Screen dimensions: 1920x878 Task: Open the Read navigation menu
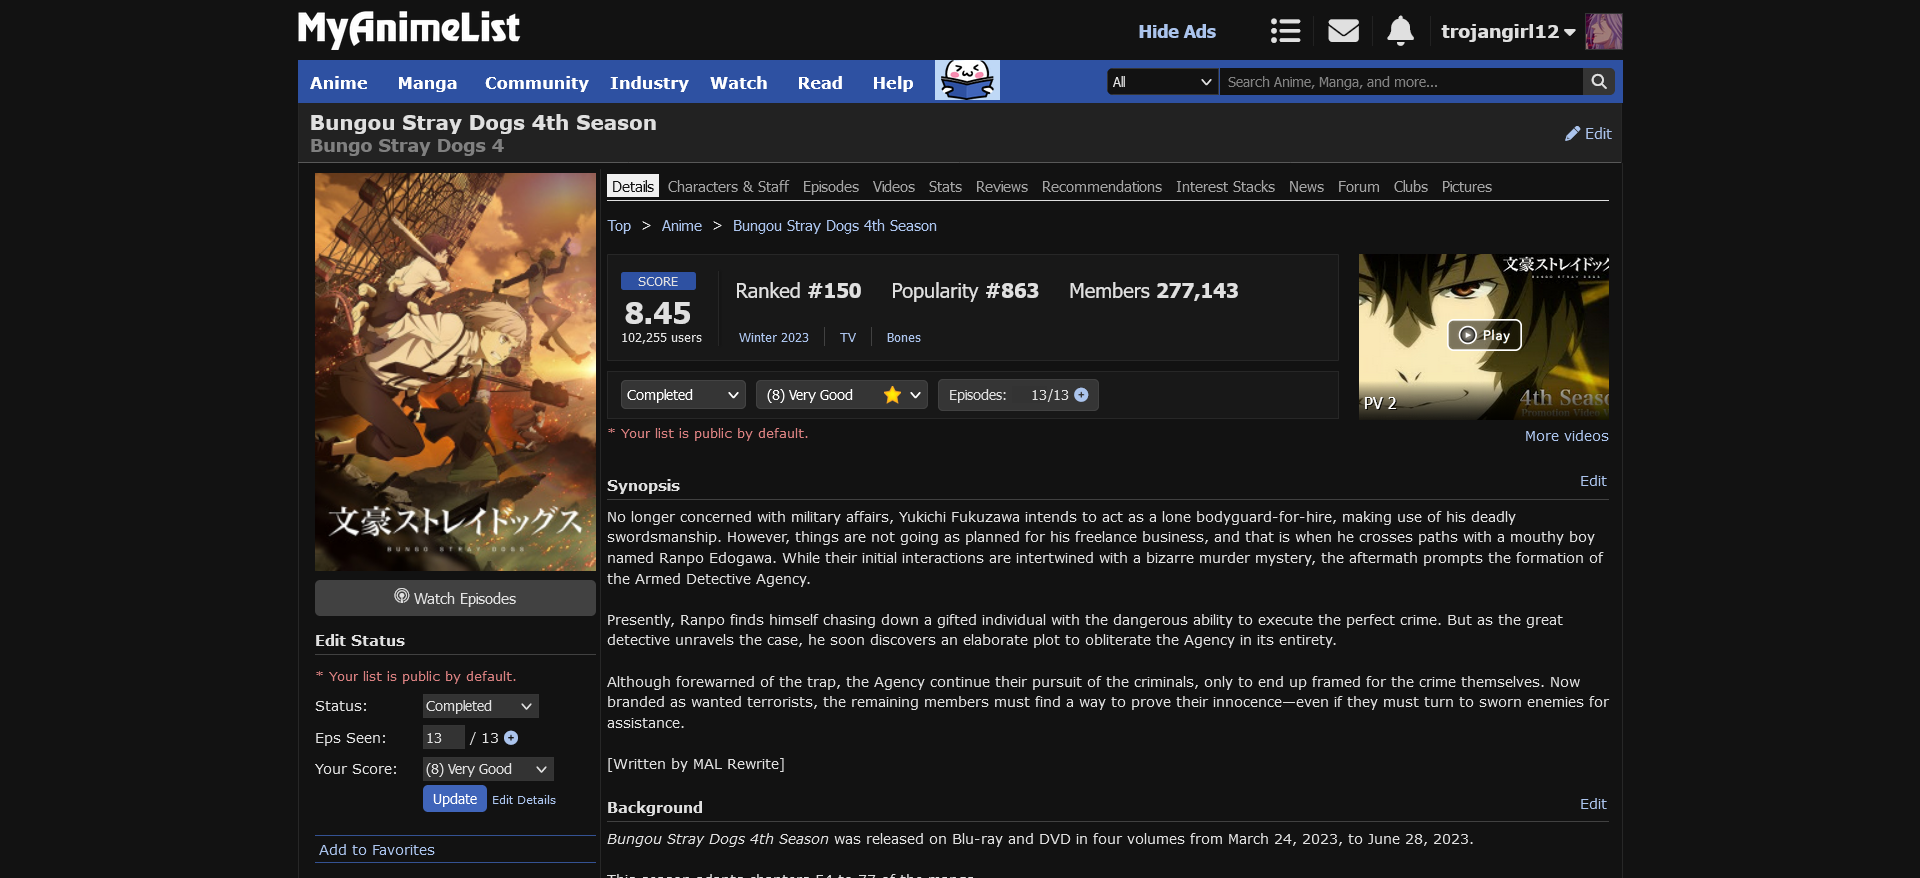pos(820,83)
